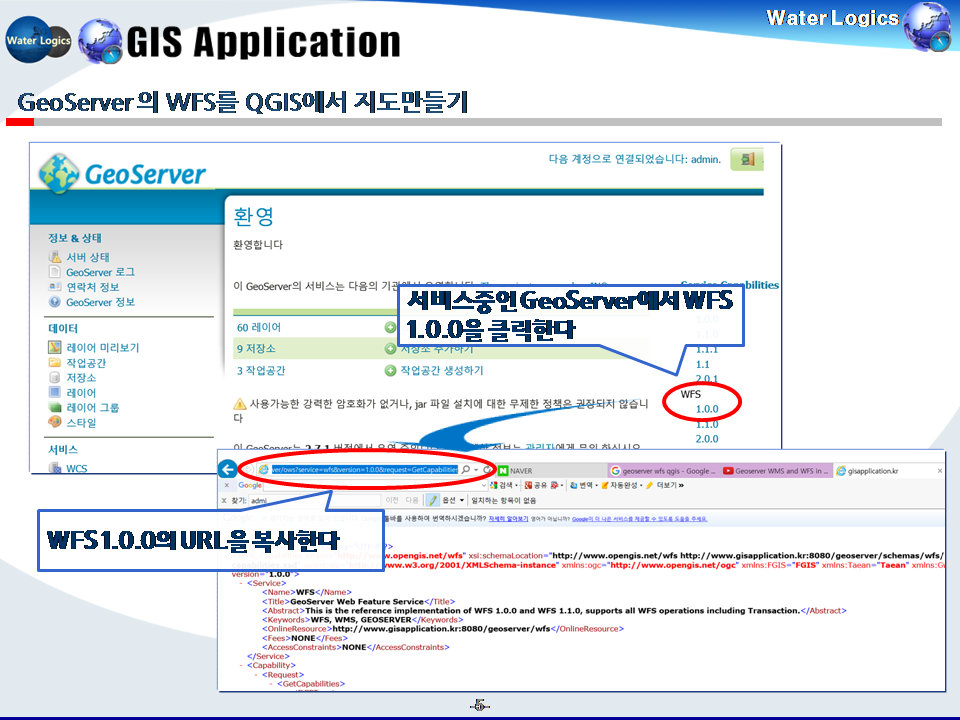Screen dimensions: 960x720
Task: Click the GeoServer 정보 help icon
Action: (54, 302)
